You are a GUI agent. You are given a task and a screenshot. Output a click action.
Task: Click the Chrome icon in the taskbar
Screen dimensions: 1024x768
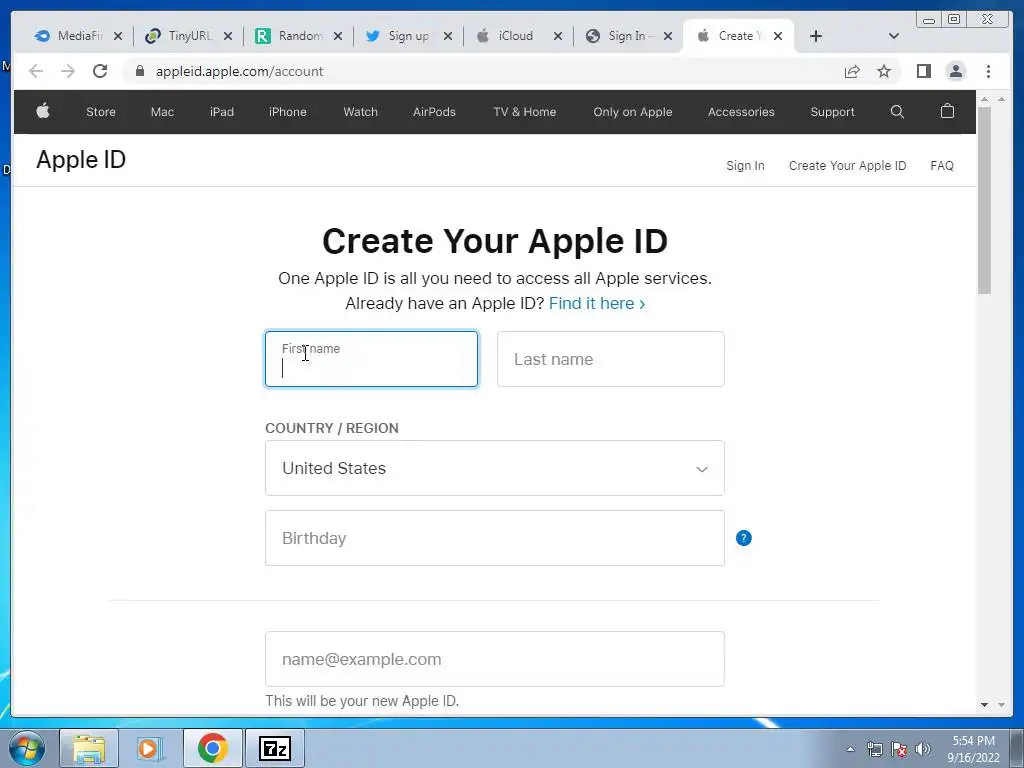[x=212, y=748]
